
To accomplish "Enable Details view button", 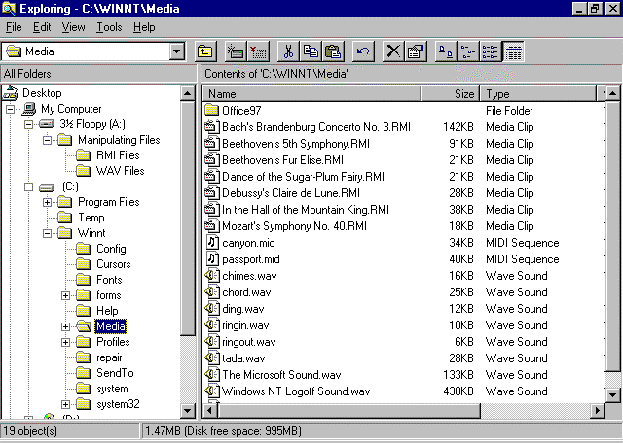I will 512,51.
